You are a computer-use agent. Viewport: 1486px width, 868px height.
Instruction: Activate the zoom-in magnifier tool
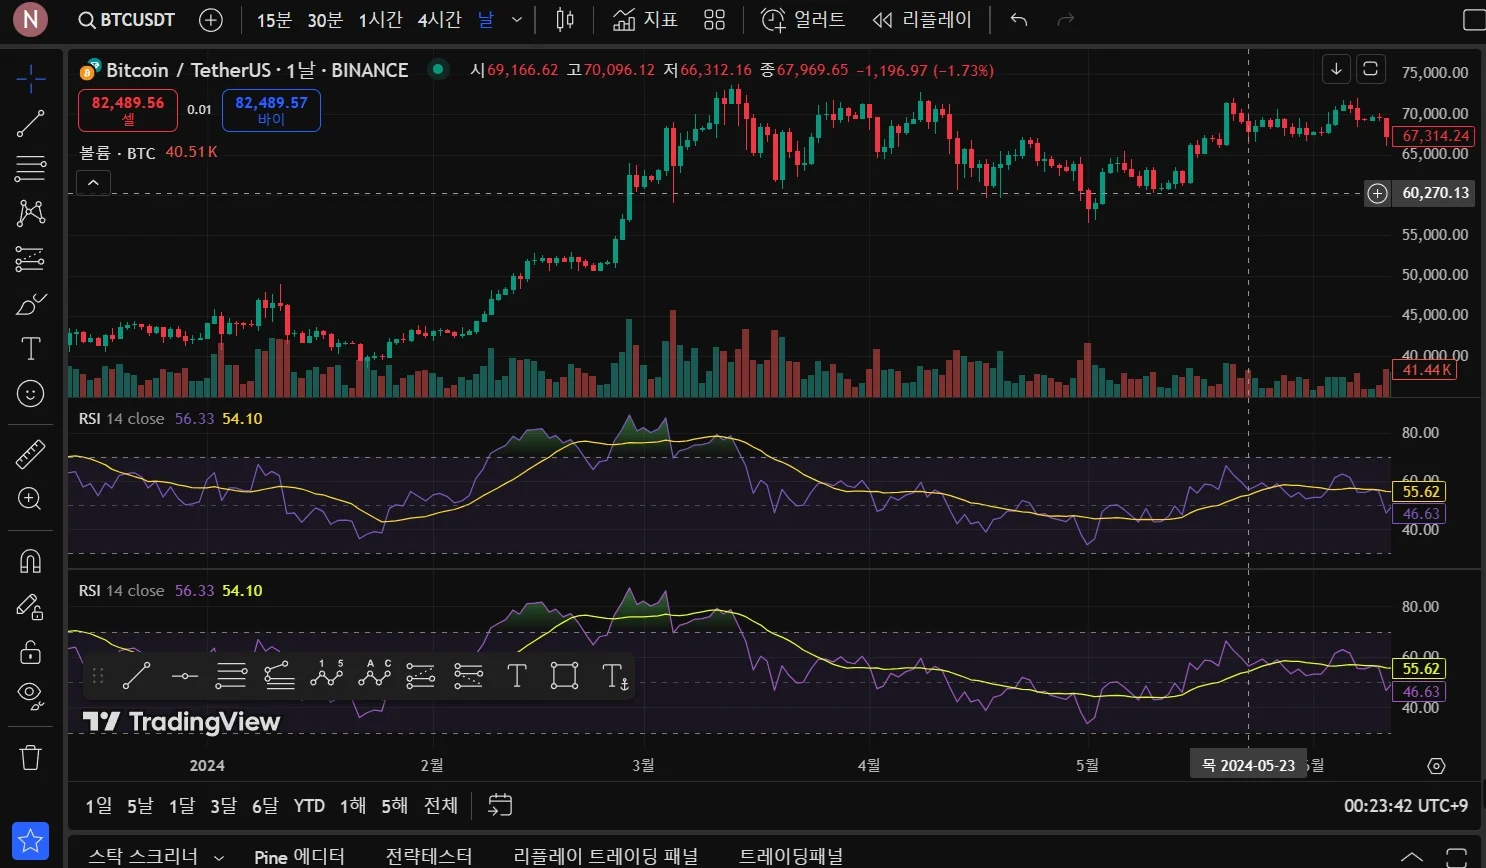click(30, 499)
